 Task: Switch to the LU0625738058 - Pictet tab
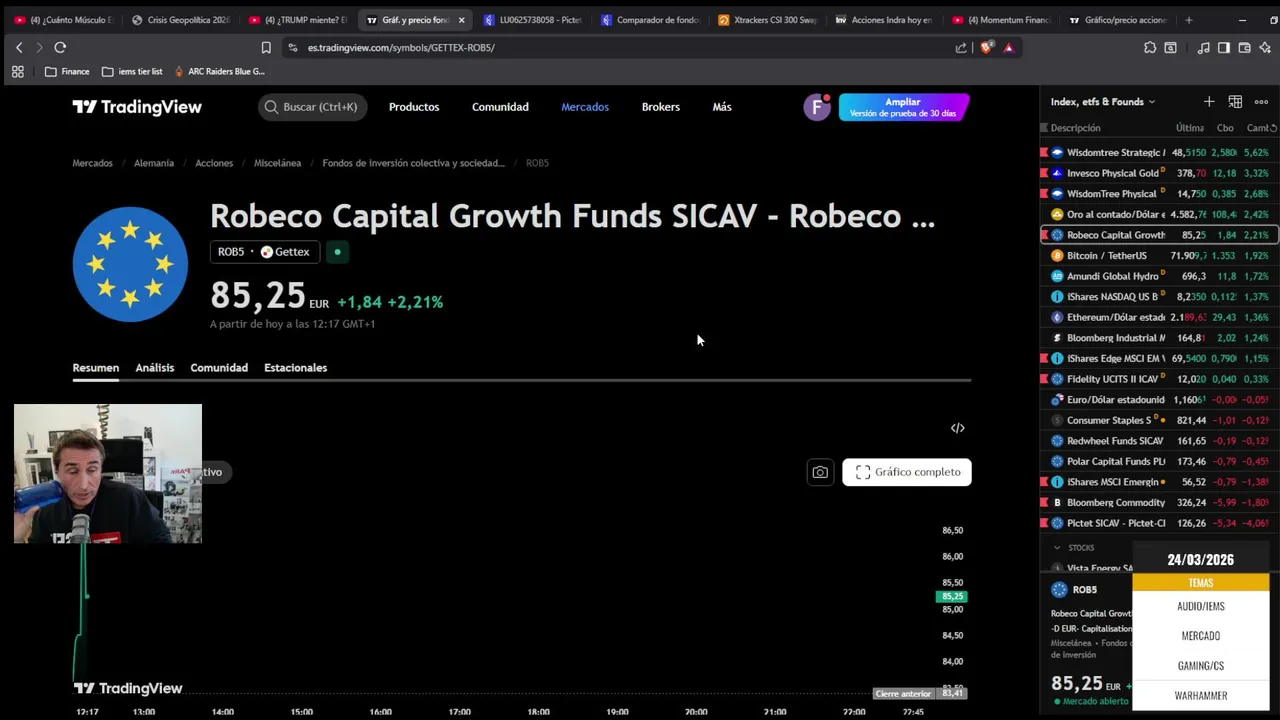pyautogui.click(x=532, y=20)
